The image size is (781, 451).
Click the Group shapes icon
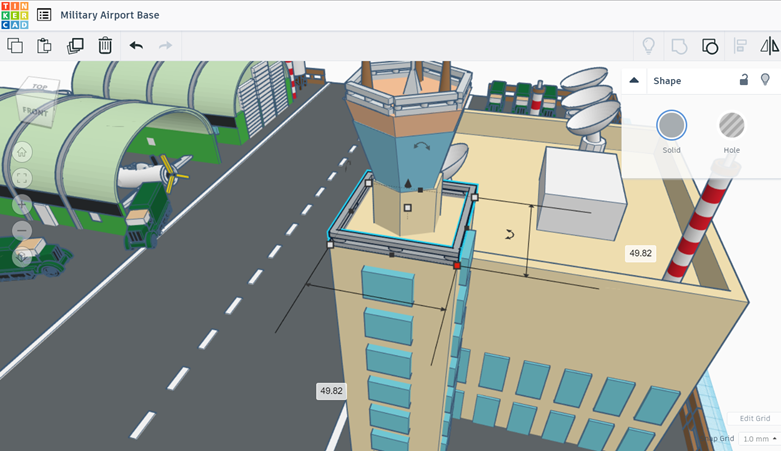(679, 46)
